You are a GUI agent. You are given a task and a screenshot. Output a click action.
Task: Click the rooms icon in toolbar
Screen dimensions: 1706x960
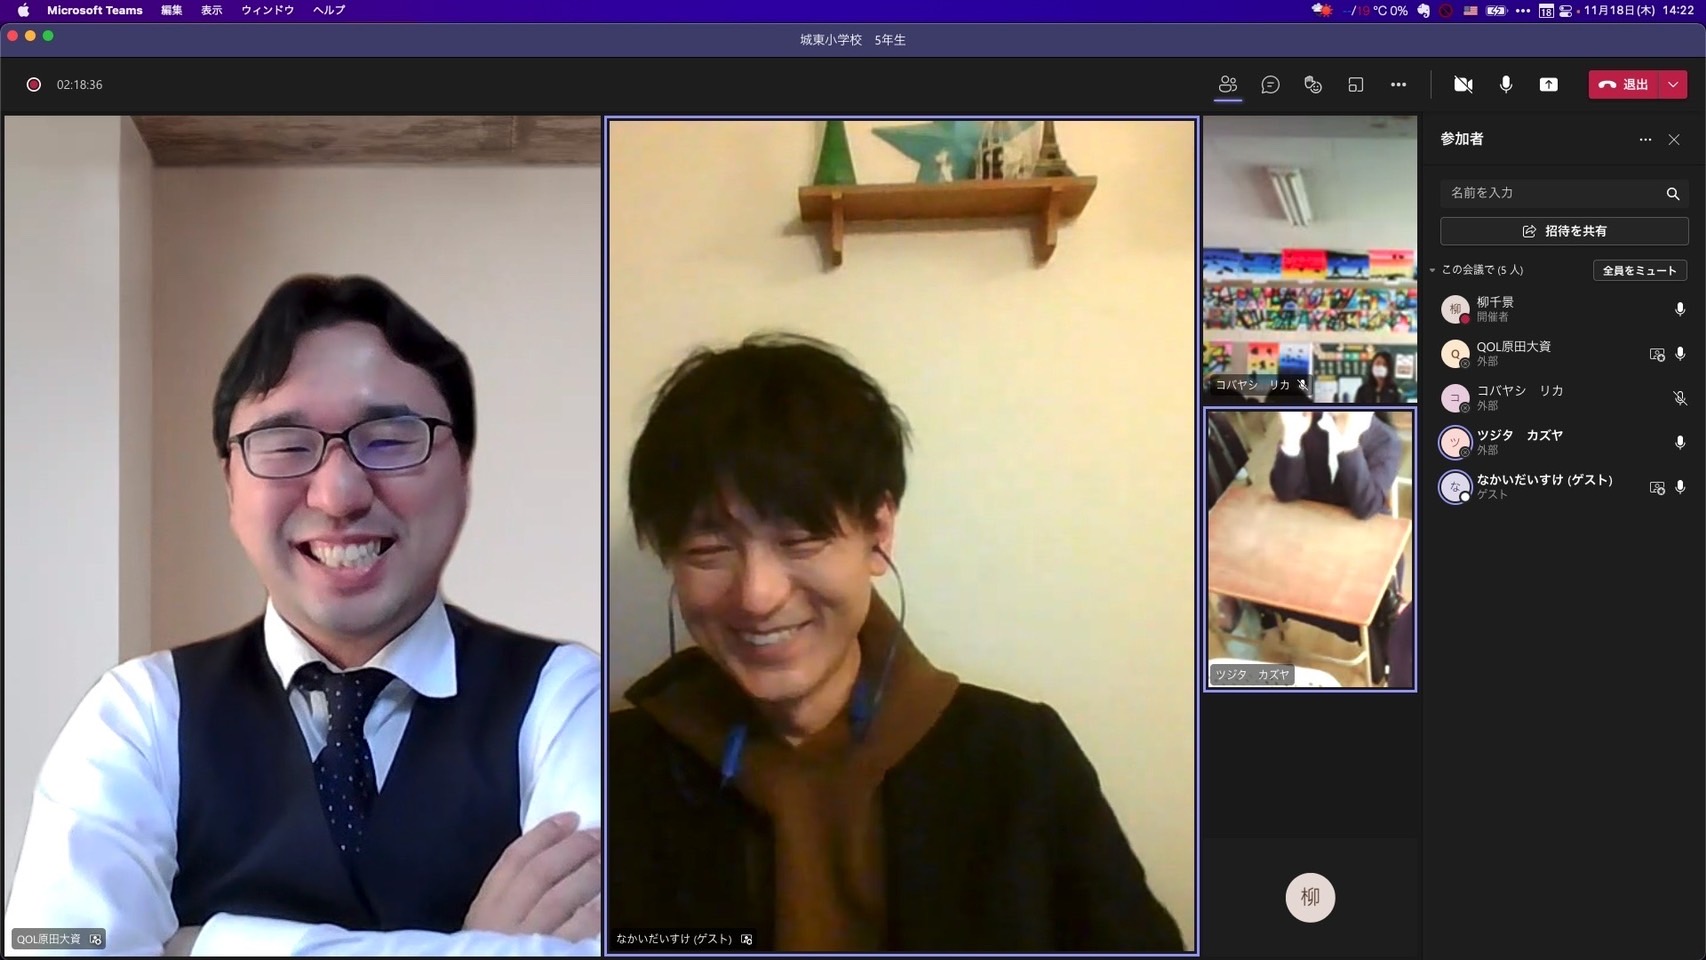(1355, 85)
